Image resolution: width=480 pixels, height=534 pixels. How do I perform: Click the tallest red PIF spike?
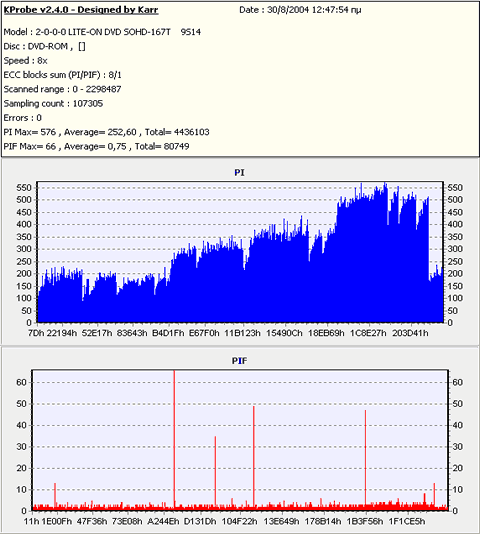[x=174, y=439]
